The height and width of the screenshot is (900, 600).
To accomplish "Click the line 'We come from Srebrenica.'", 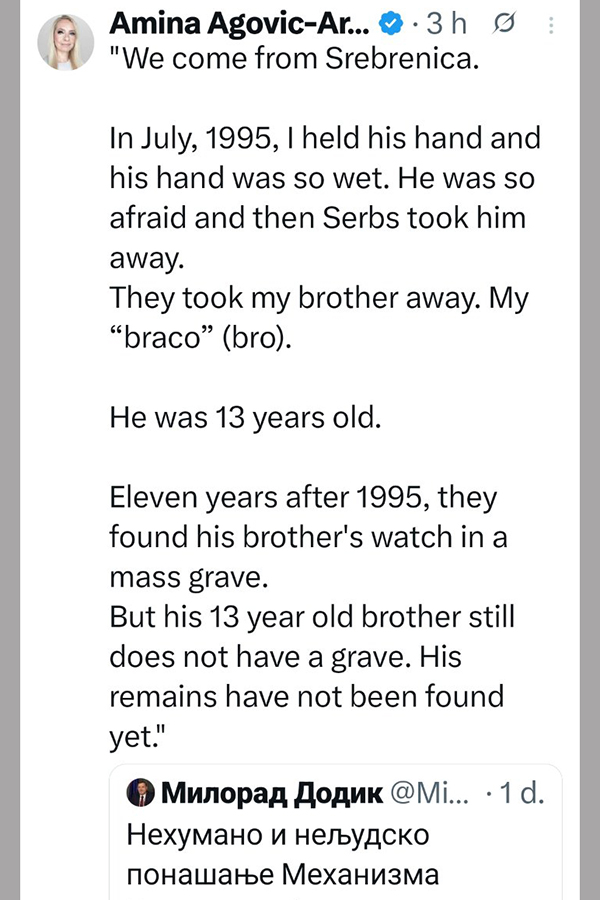I will click(295, 60).
